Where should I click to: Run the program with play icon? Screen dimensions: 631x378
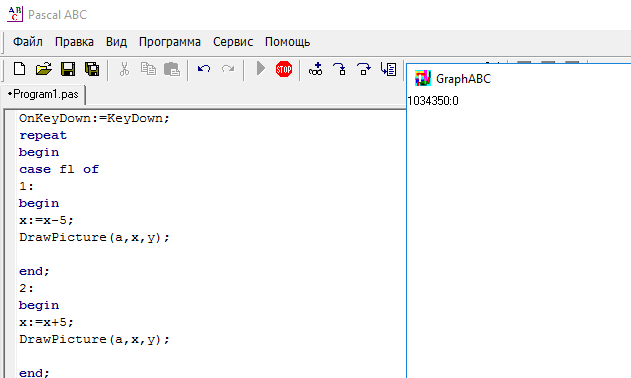261,68
